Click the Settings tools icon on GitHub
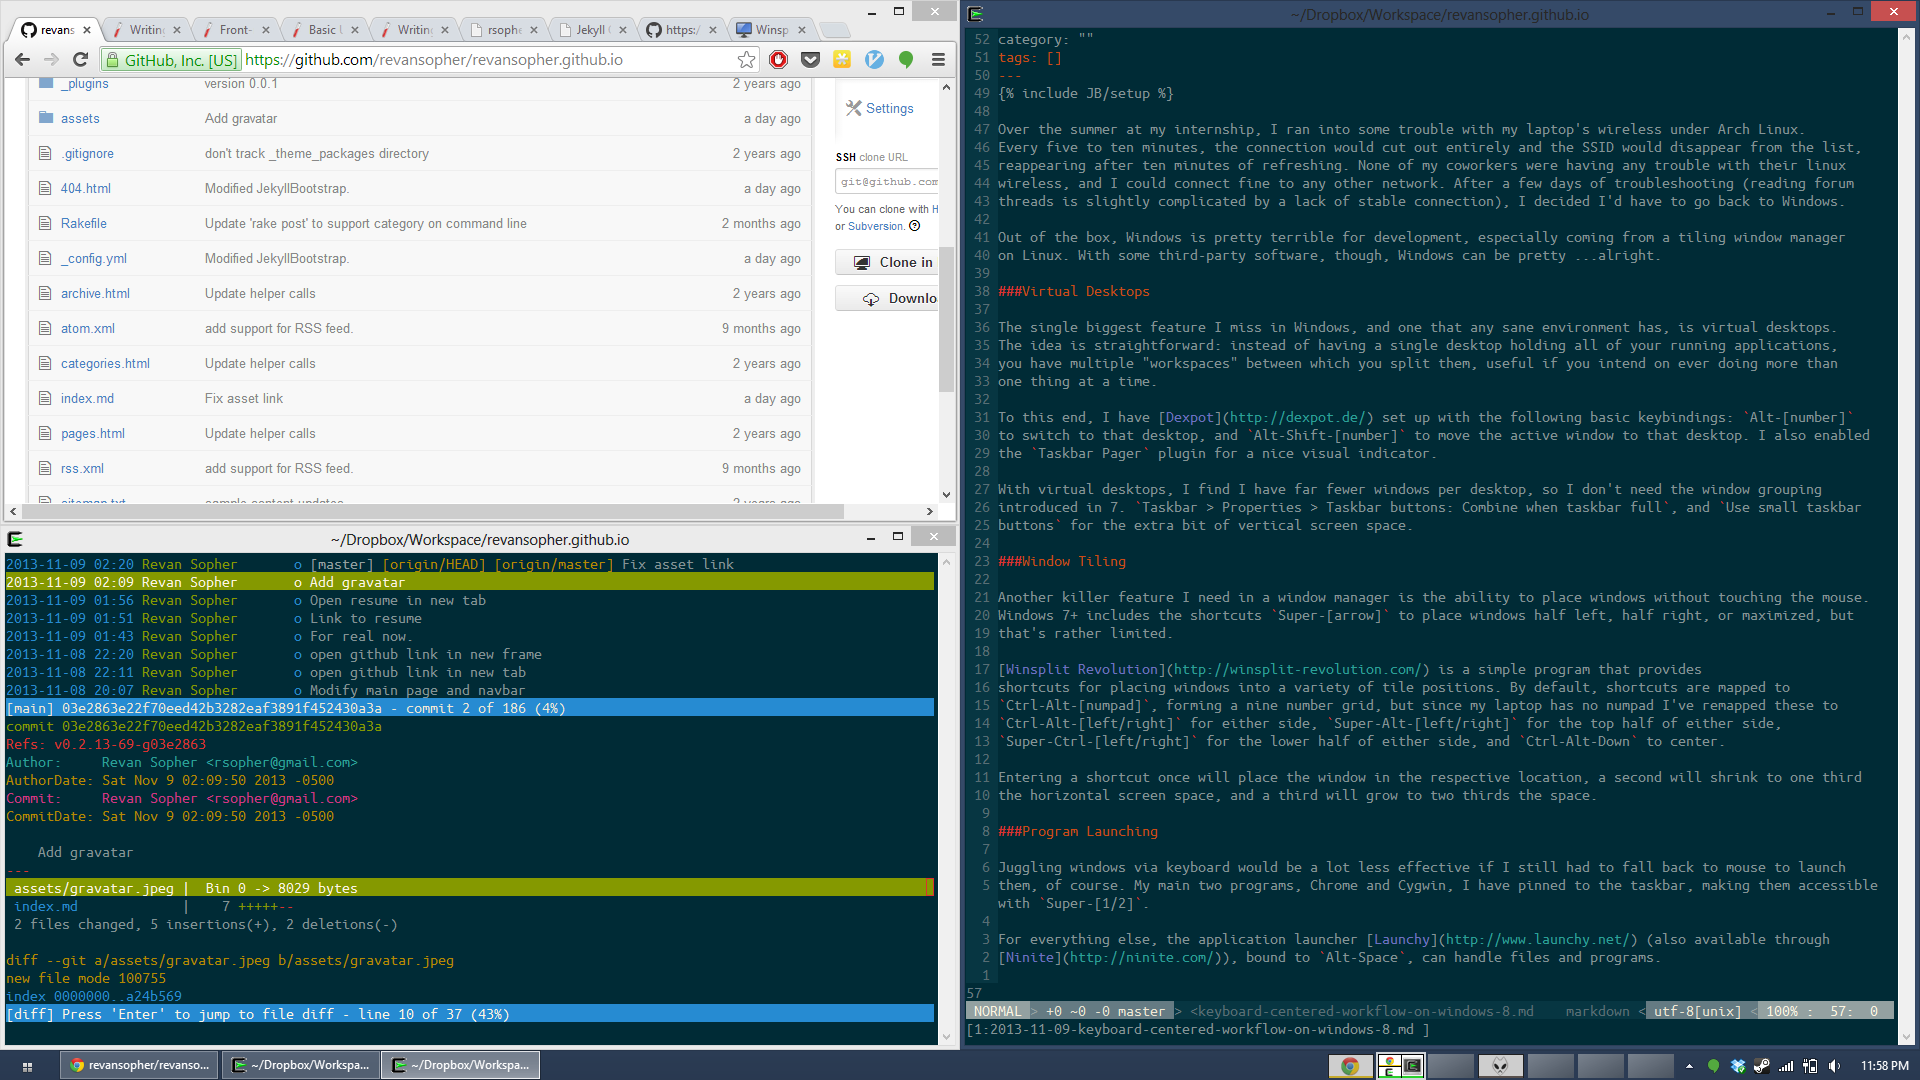The width and height of the screenshot is (1920, 1080). [853, 108]
